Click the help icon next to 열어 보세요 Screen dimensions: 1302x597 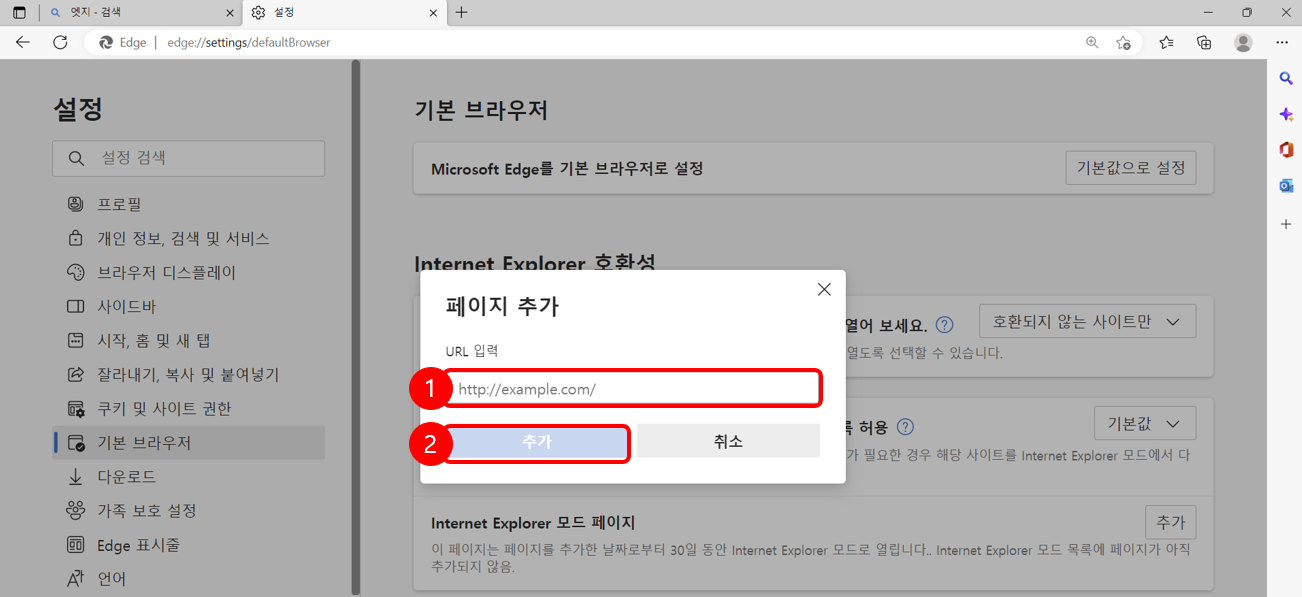click(944, 325)
